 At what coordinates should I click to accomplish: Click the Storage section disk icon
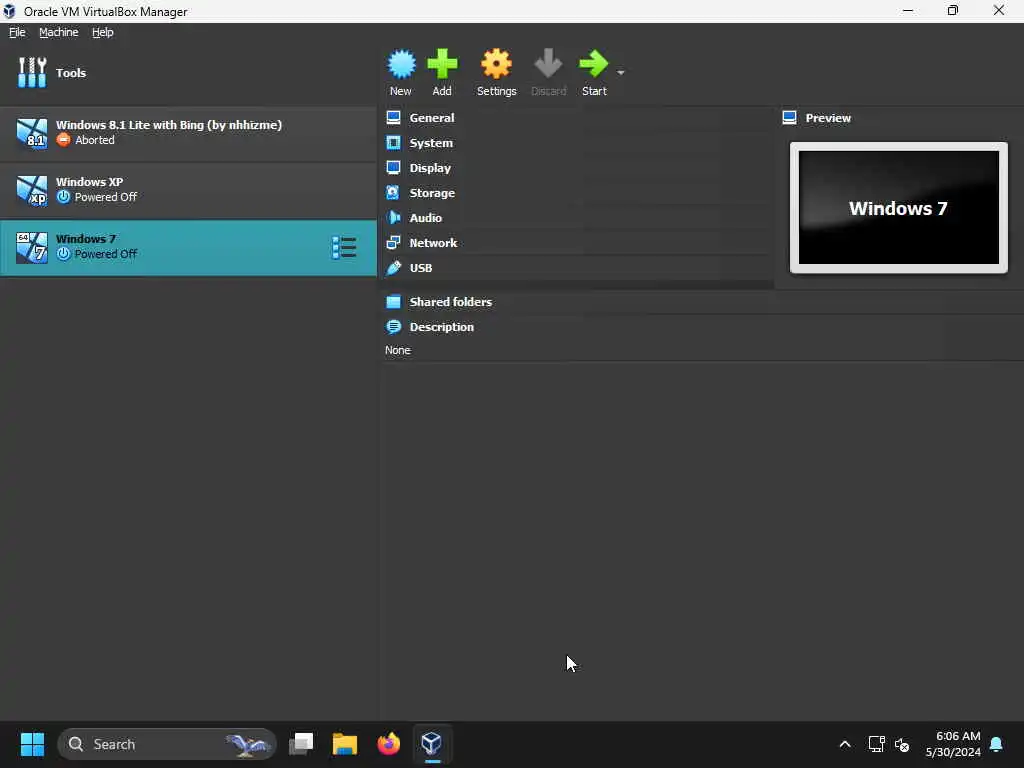coord(393,193)
